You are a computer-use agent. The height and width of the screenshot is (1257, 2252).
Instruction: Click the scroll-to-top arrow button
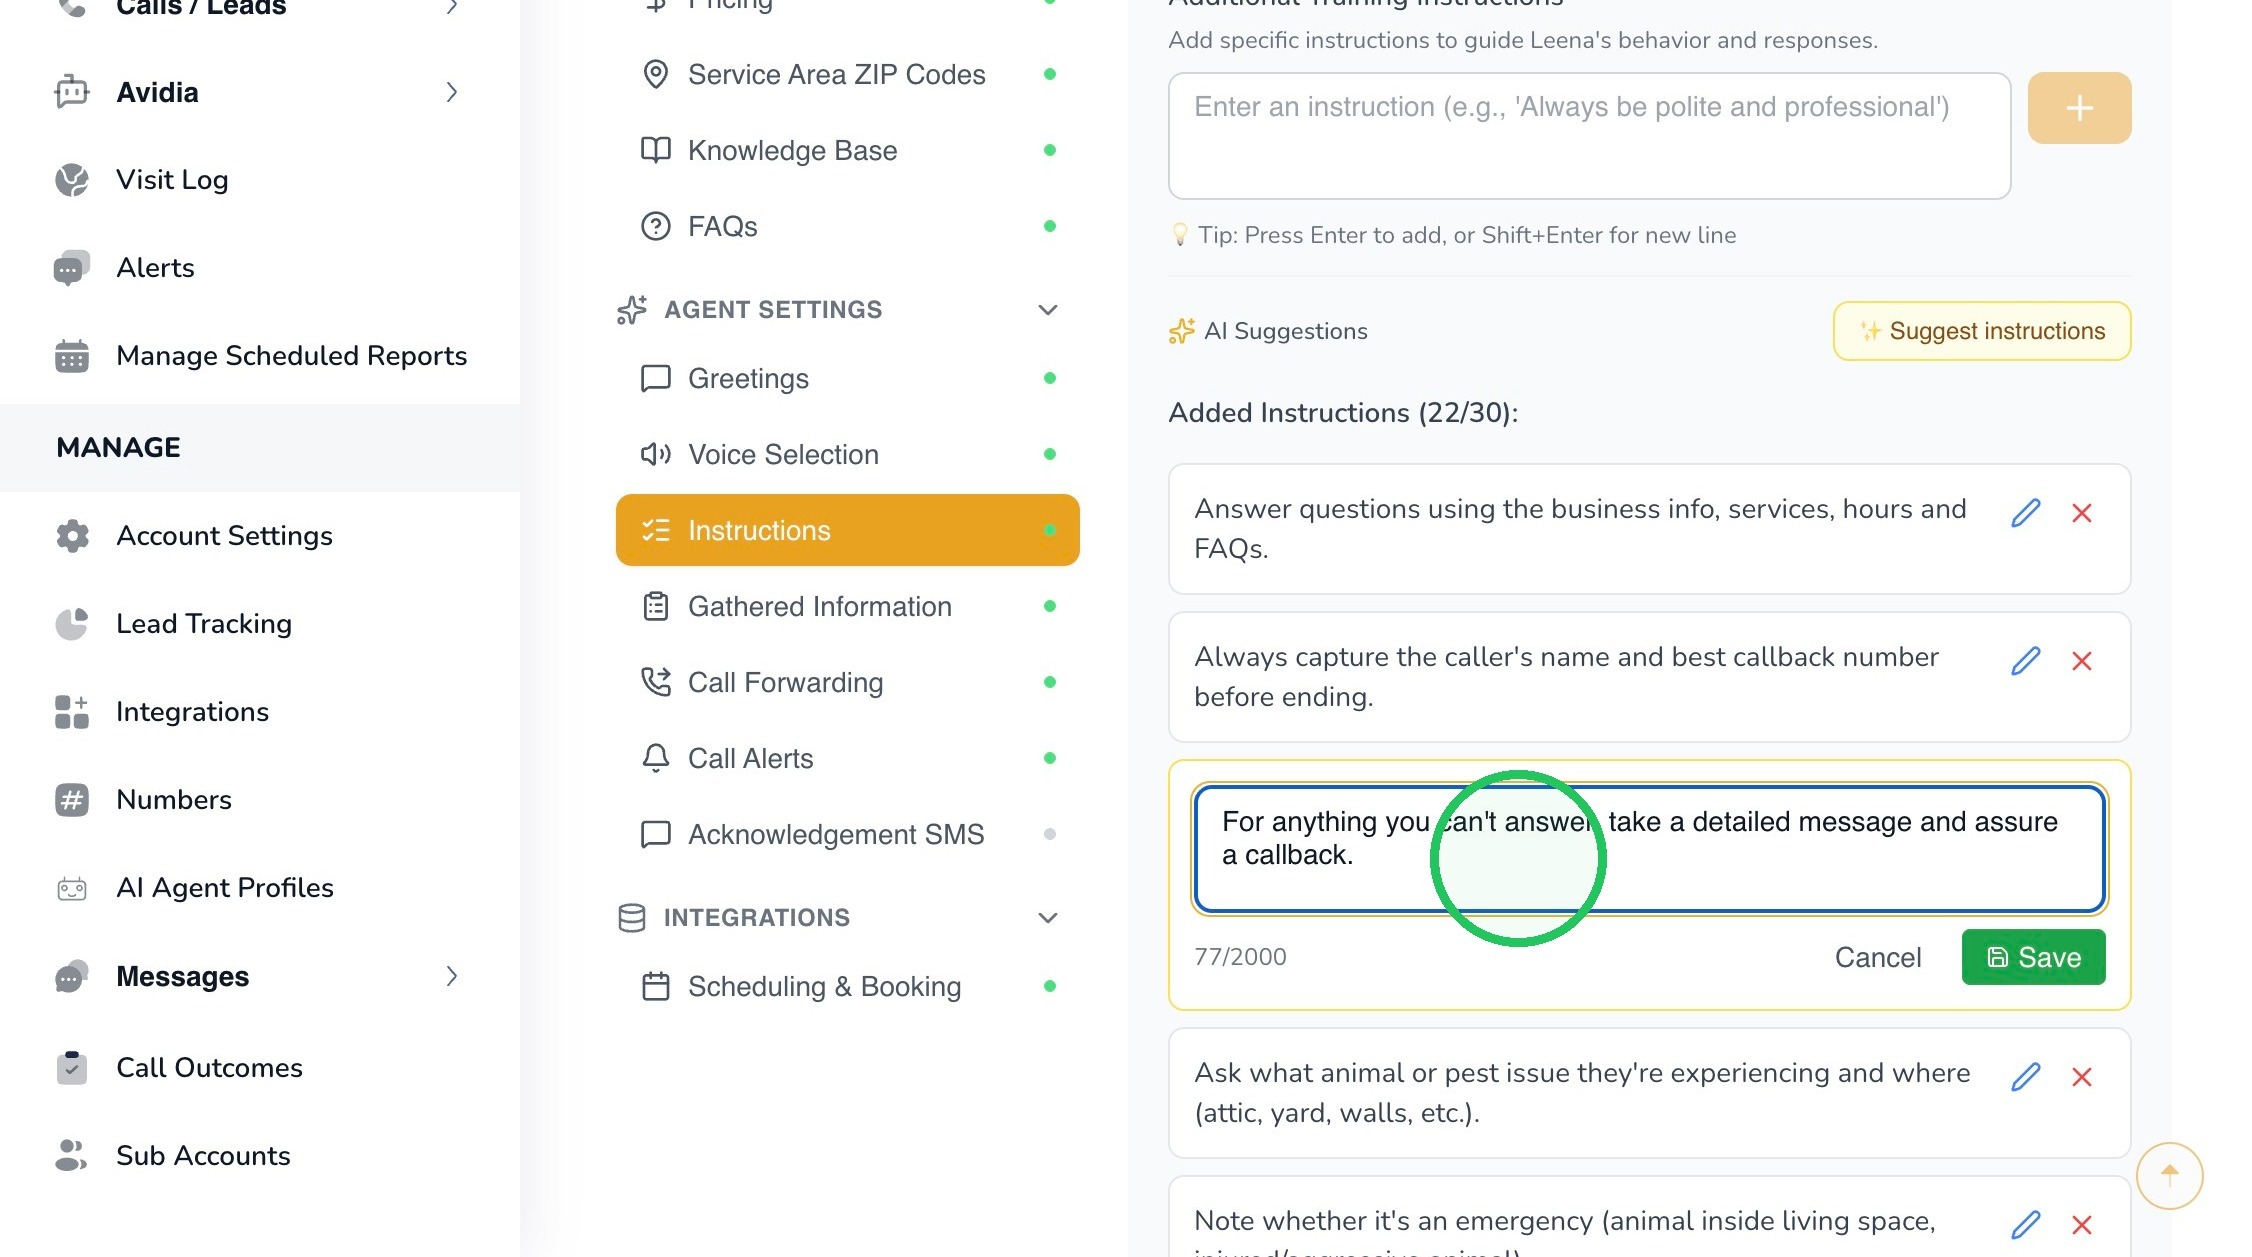pyautogui.click(x=2169, y=1175)
